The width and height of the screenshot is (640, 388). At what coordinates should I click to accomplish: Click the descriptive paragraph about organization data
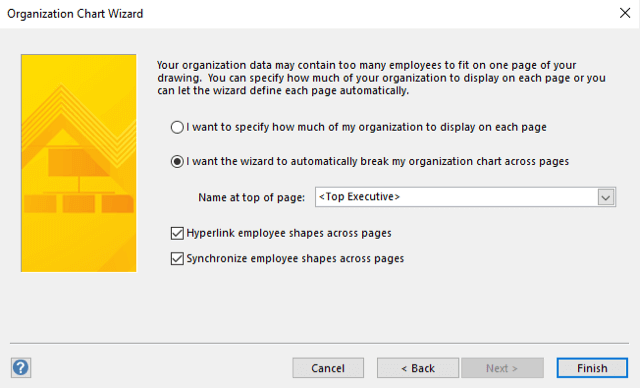381,78
